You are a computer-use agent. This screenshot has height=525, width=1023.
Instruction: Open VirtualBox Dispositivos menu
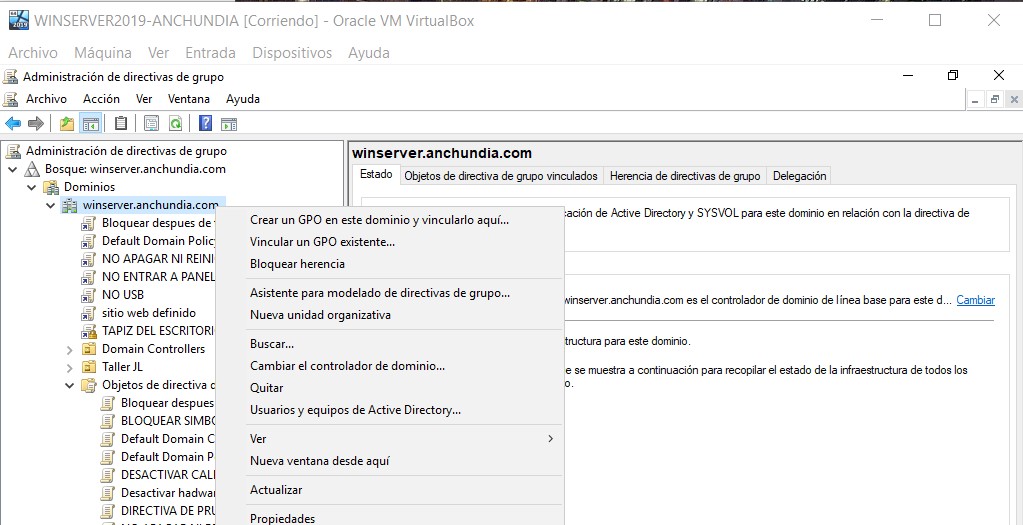tap(292, 53)
